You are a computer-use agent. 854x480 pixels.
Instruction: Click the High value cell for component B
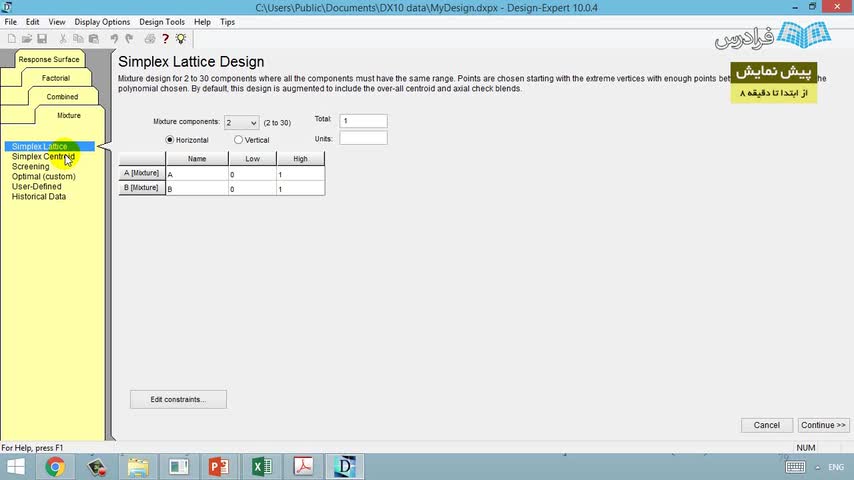[x=301, y=189]
